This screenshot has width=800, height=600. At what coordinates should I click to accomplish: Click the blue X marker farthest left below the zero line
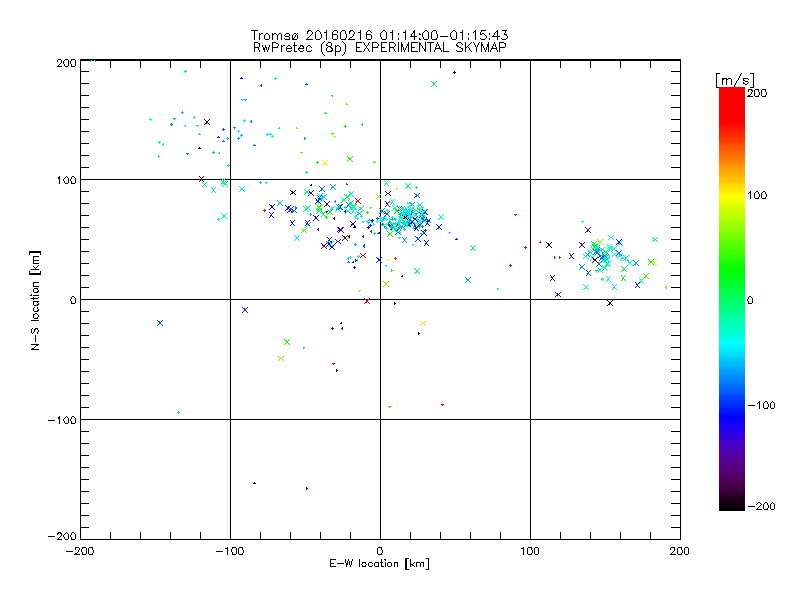point(160,323)
